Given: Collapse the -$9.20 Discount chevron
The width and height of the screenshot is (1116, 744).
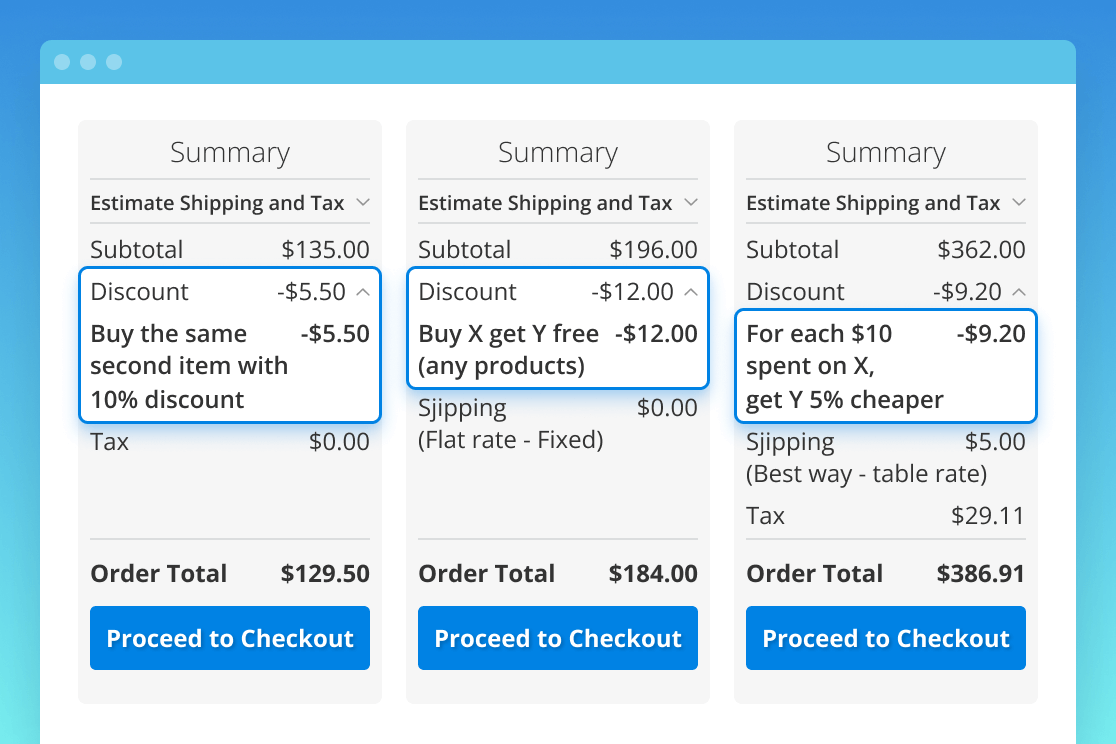Looking at the screenshot, I should (1018, 292).
